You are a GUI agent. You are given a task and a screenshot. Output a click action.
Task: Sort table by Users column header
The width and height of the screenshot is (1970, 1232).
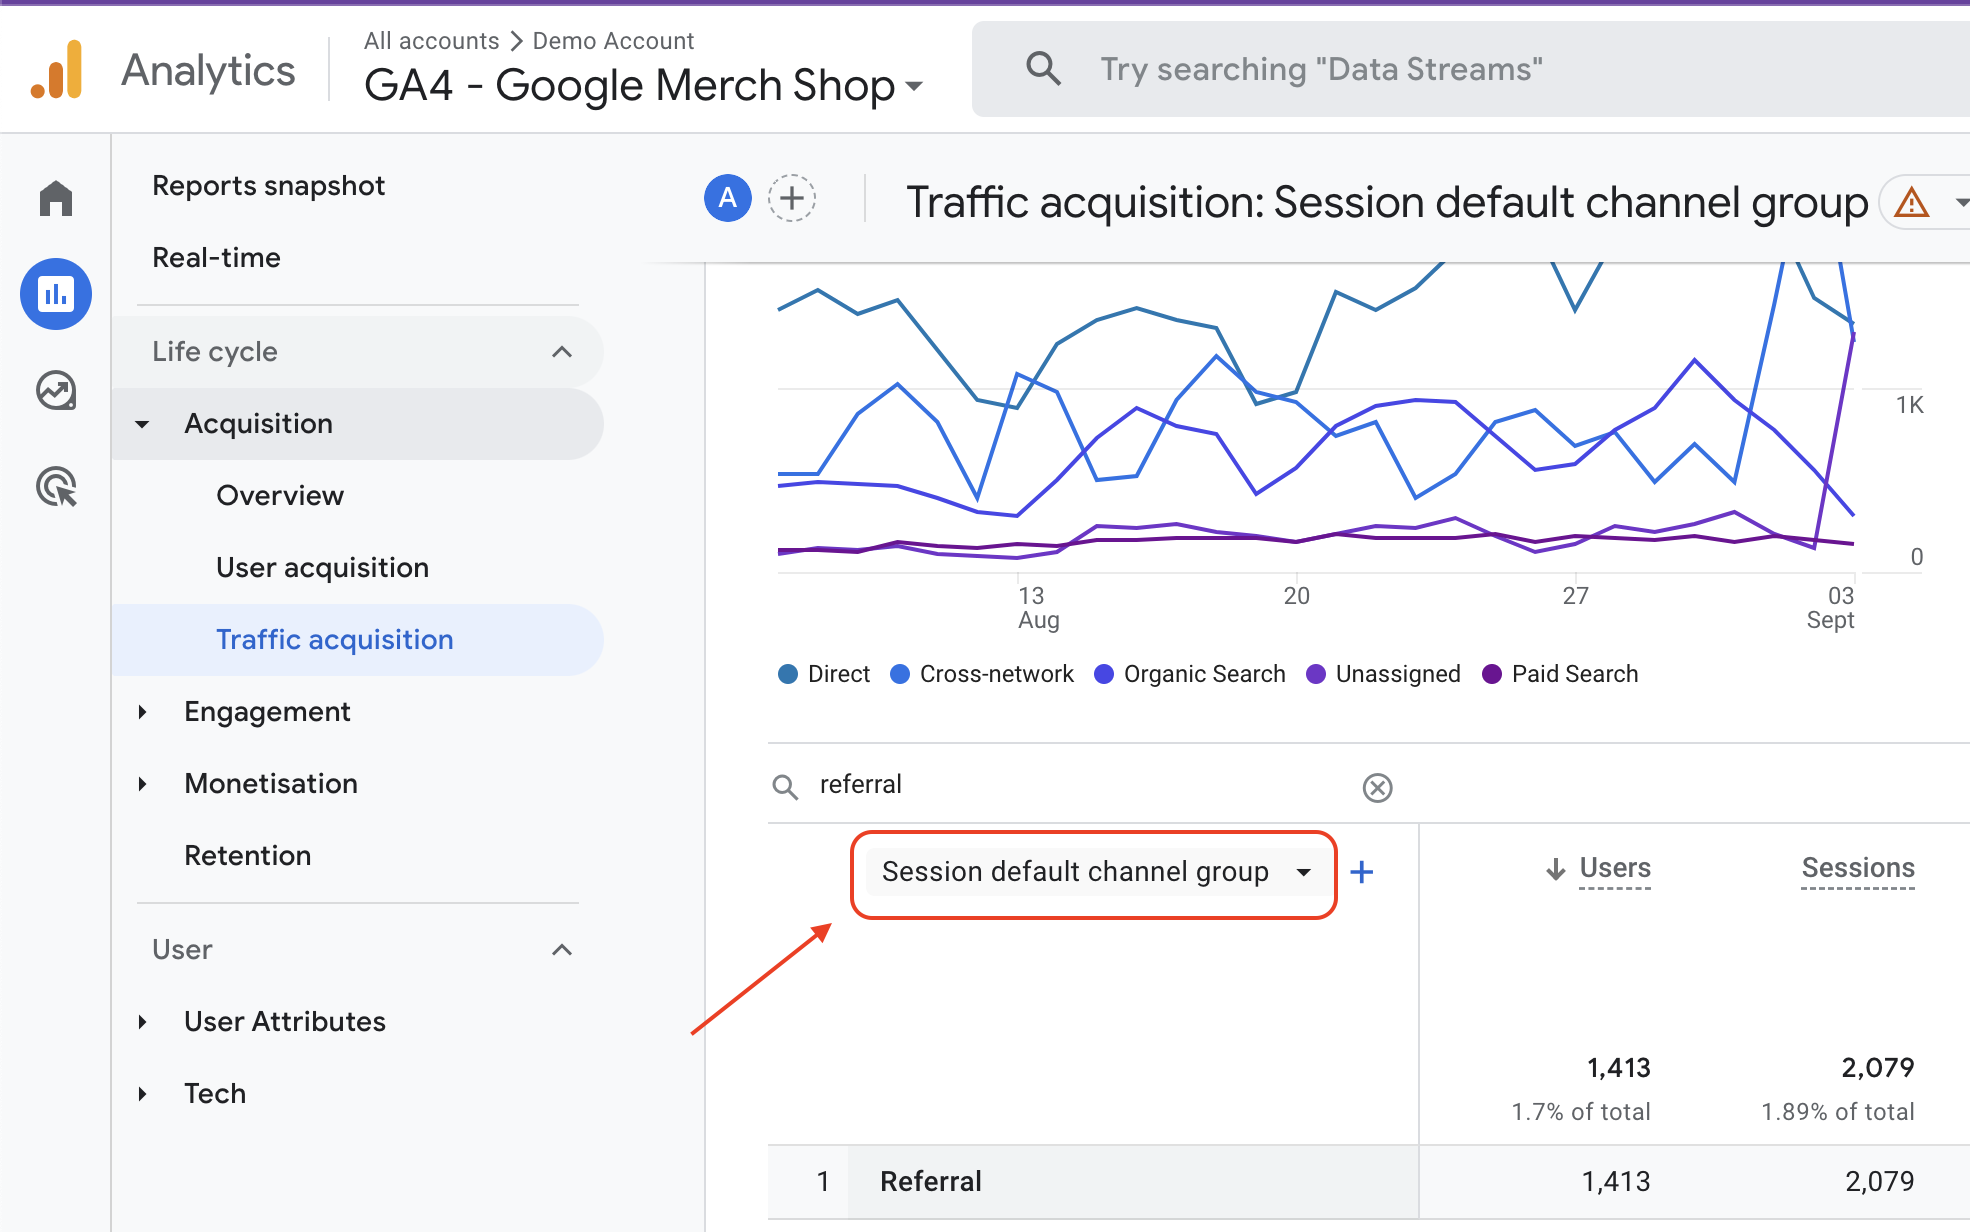coord(1615,869)
